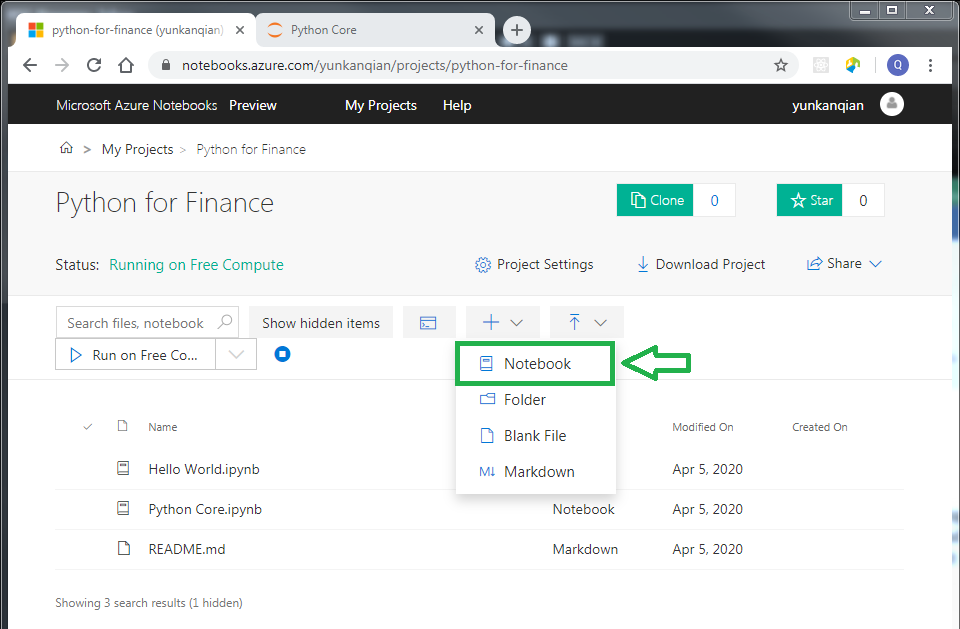The height and width of the screenshot is (629, 960).
Task: Click the home icon in the breadcrumb
Action: point(66,147)
